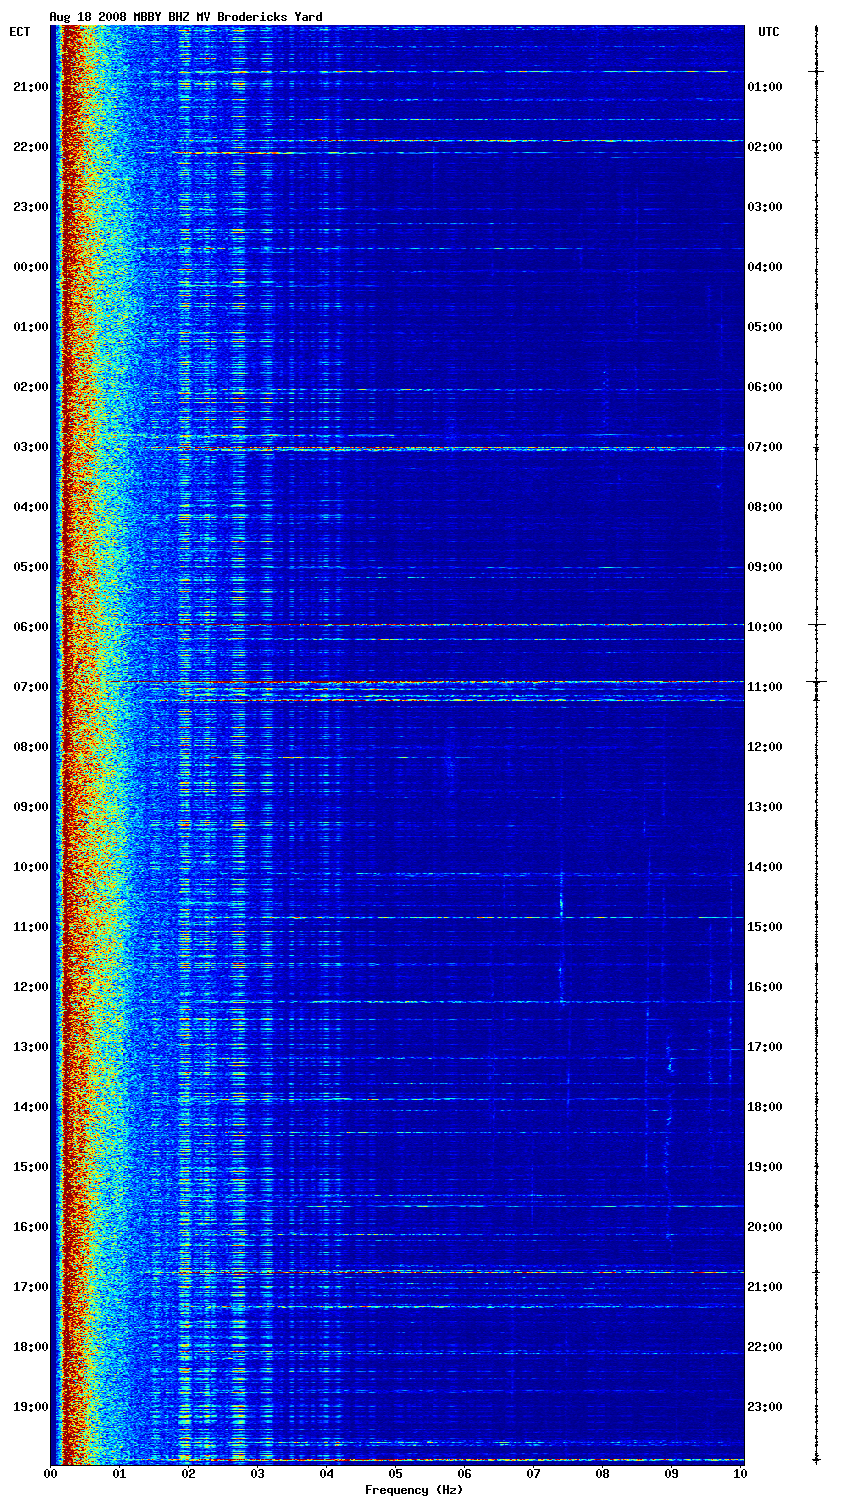The height and width of the screenshot is (1500, 852).
Task: Click the 10:00 ECT time label
Action: (x=31, y=867)
